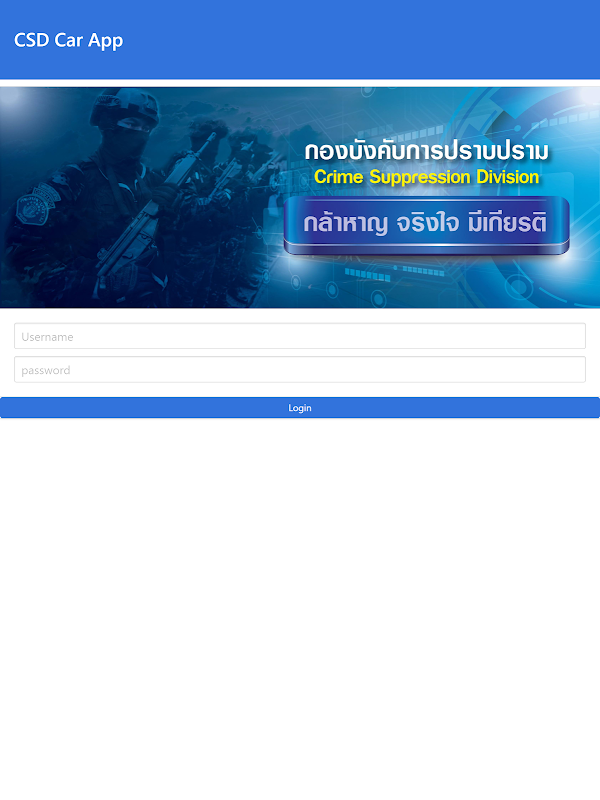Click the word มีเกียรติ on motto badge
The image size is (600, 800).
click(x=507, y=222)
